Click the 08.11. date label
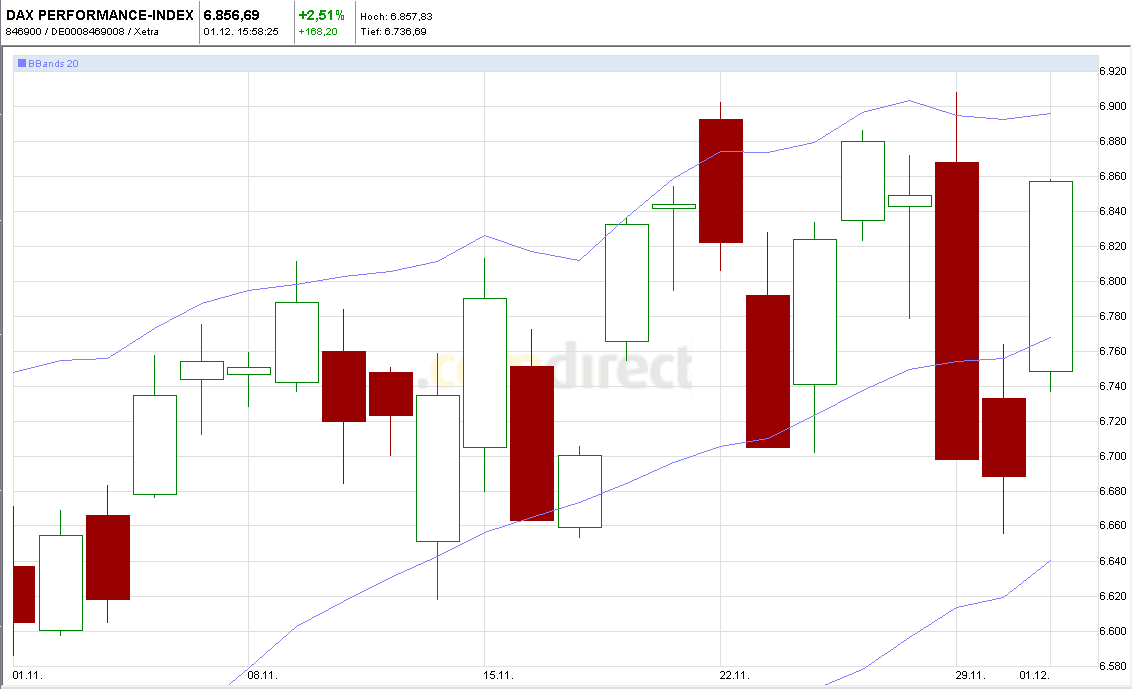This screenshot has height=689, width=1132. click(261, 675)
